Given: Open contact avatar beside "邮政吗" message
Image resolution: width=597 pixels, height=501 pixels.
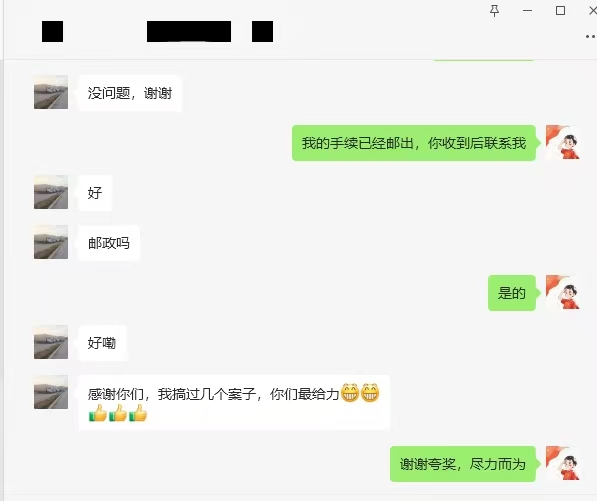Looking at the screenshot, I should pyautogui.click(x=51, y=242).
